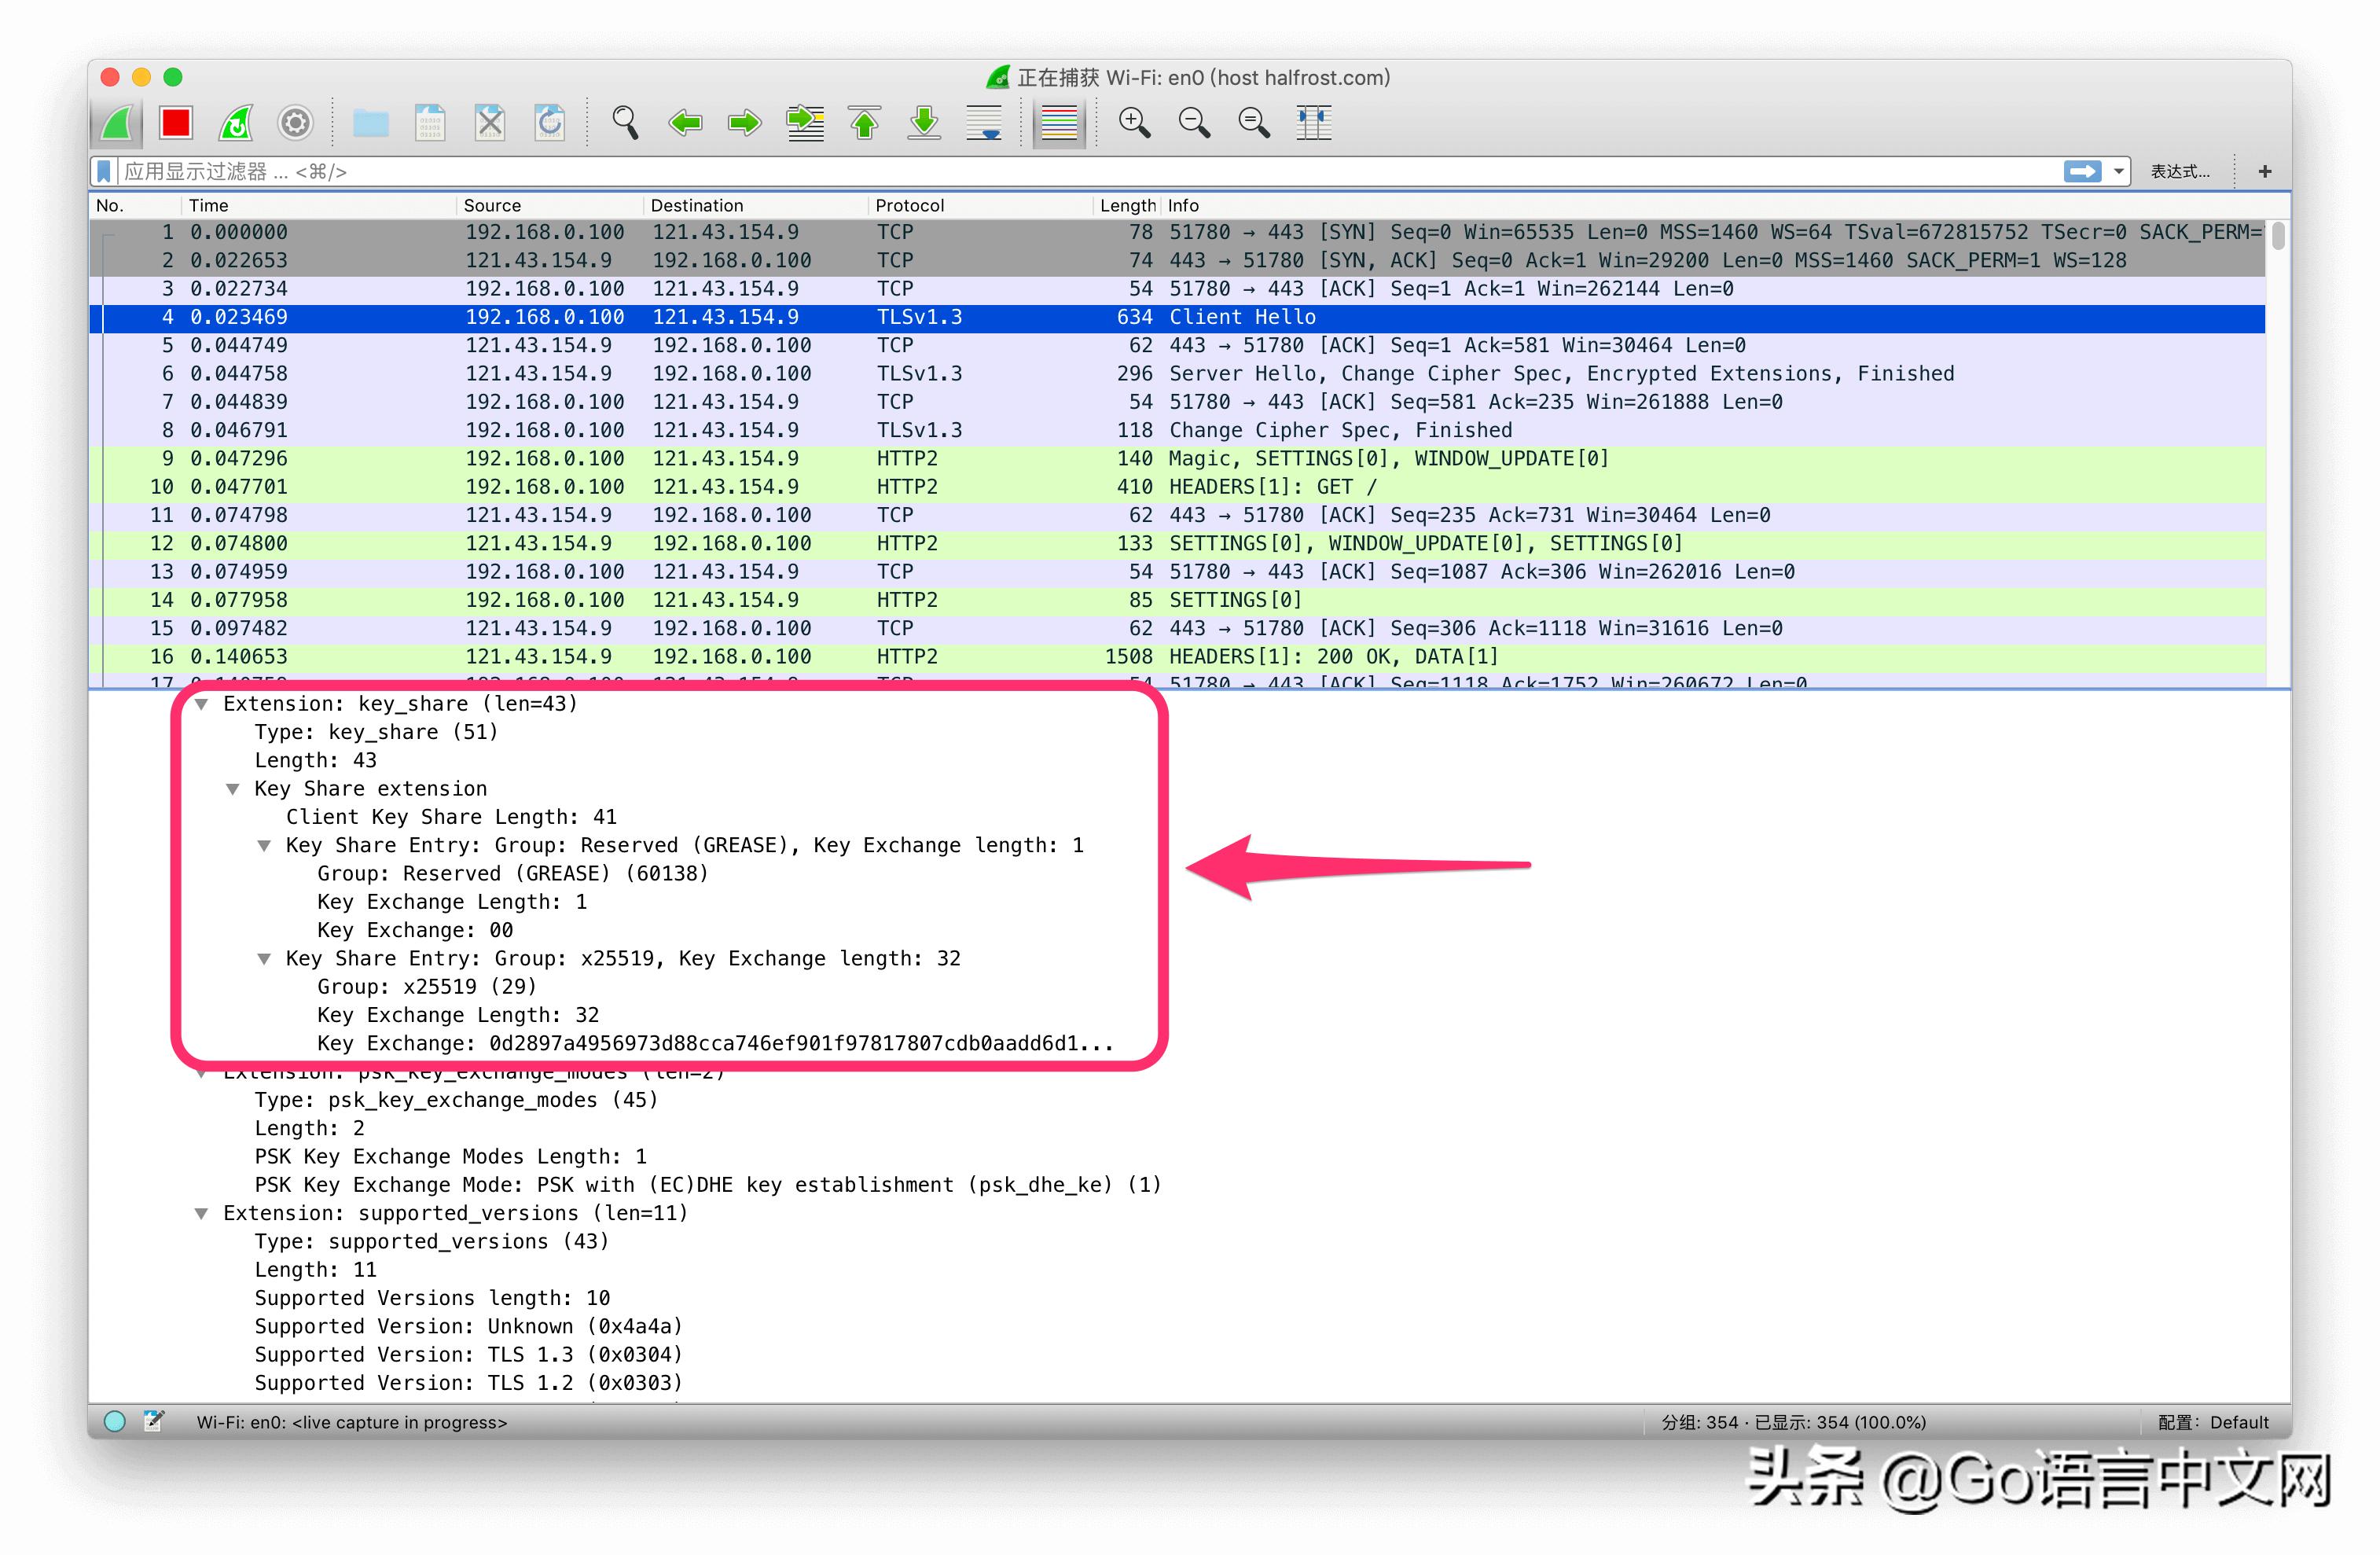Jump to the last packet

(924, 123)
